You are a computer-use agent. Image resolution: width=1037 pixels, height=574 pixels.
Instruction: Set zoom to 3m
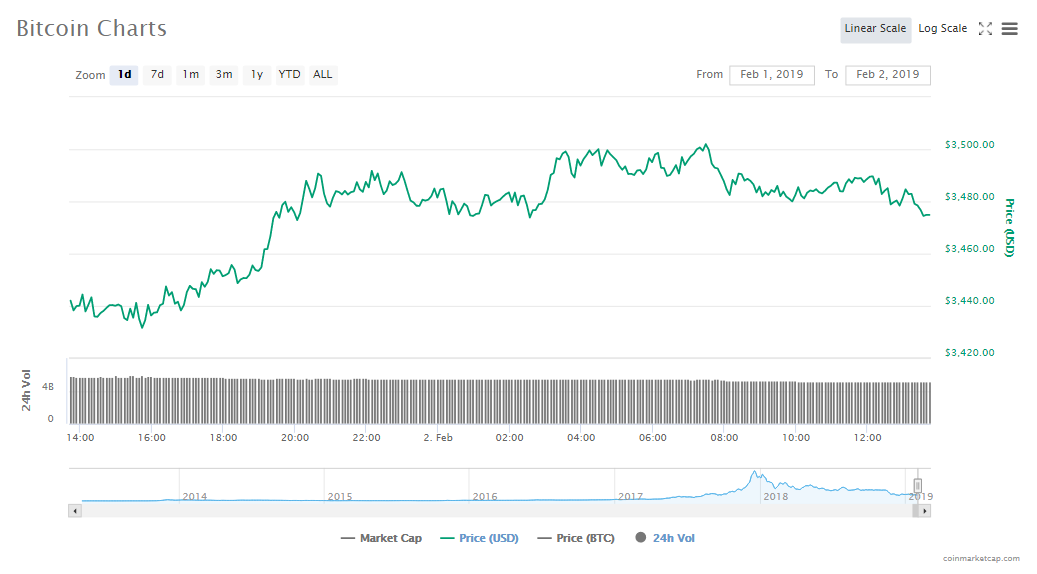pos(224,75)
